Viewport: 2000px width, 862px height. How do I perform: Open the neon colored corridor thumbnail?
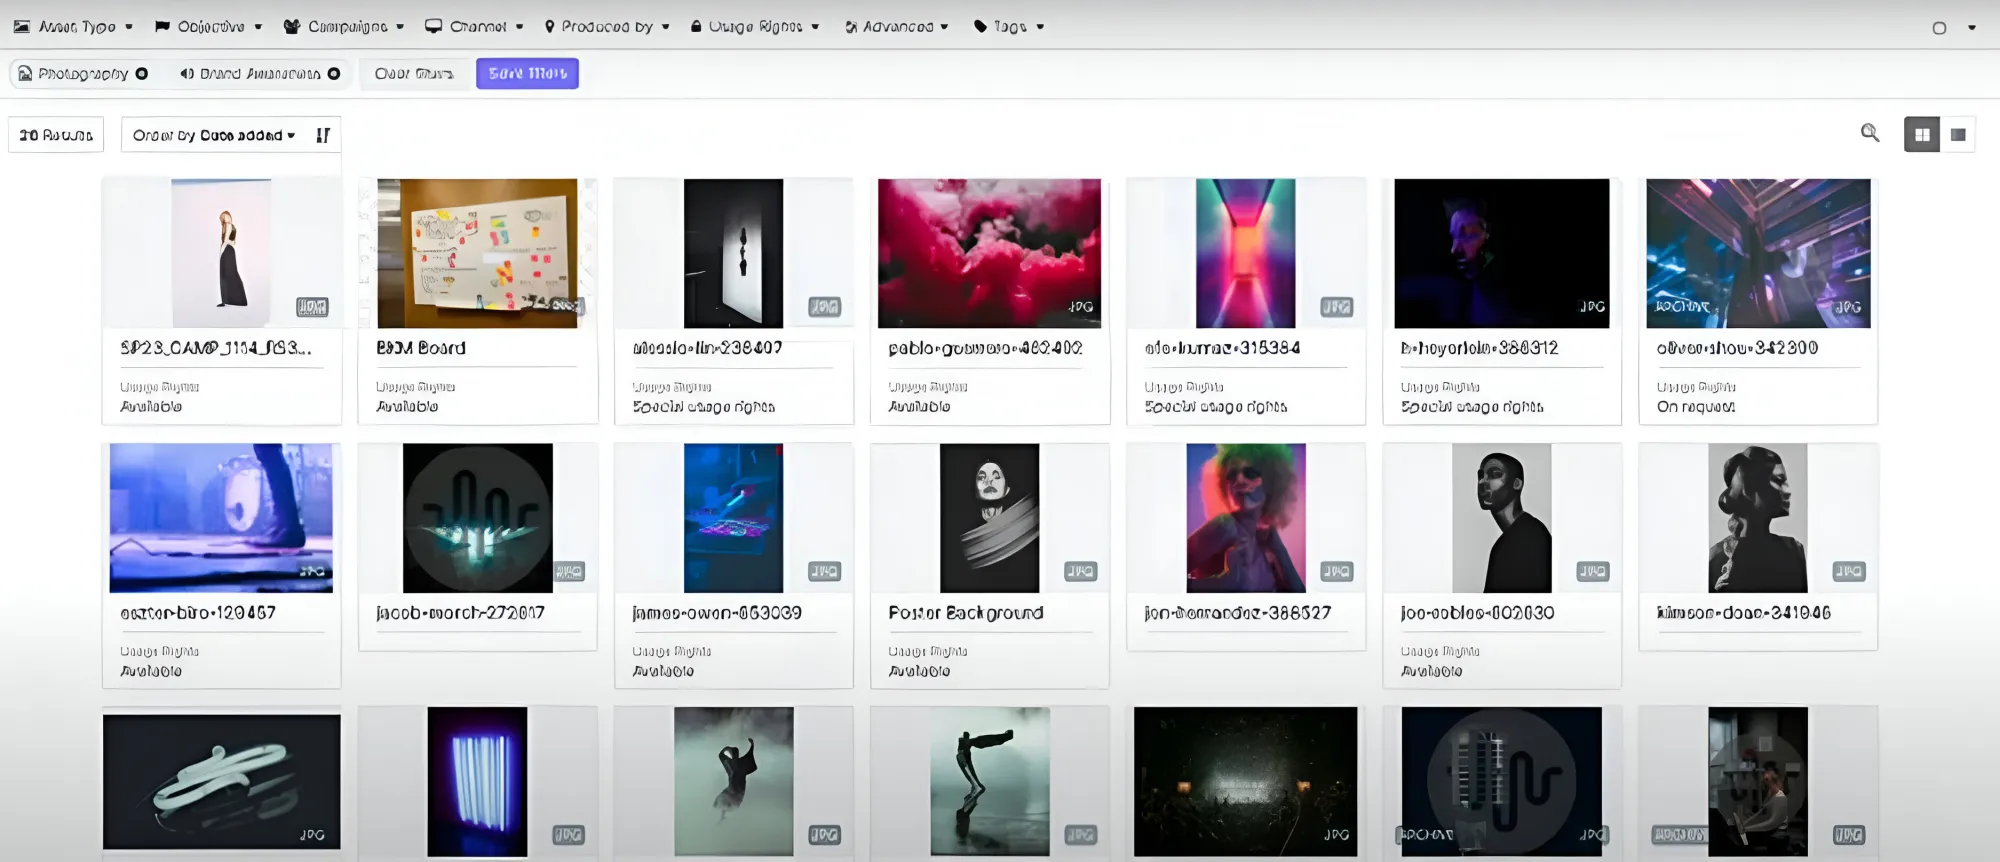(1245, 253)
